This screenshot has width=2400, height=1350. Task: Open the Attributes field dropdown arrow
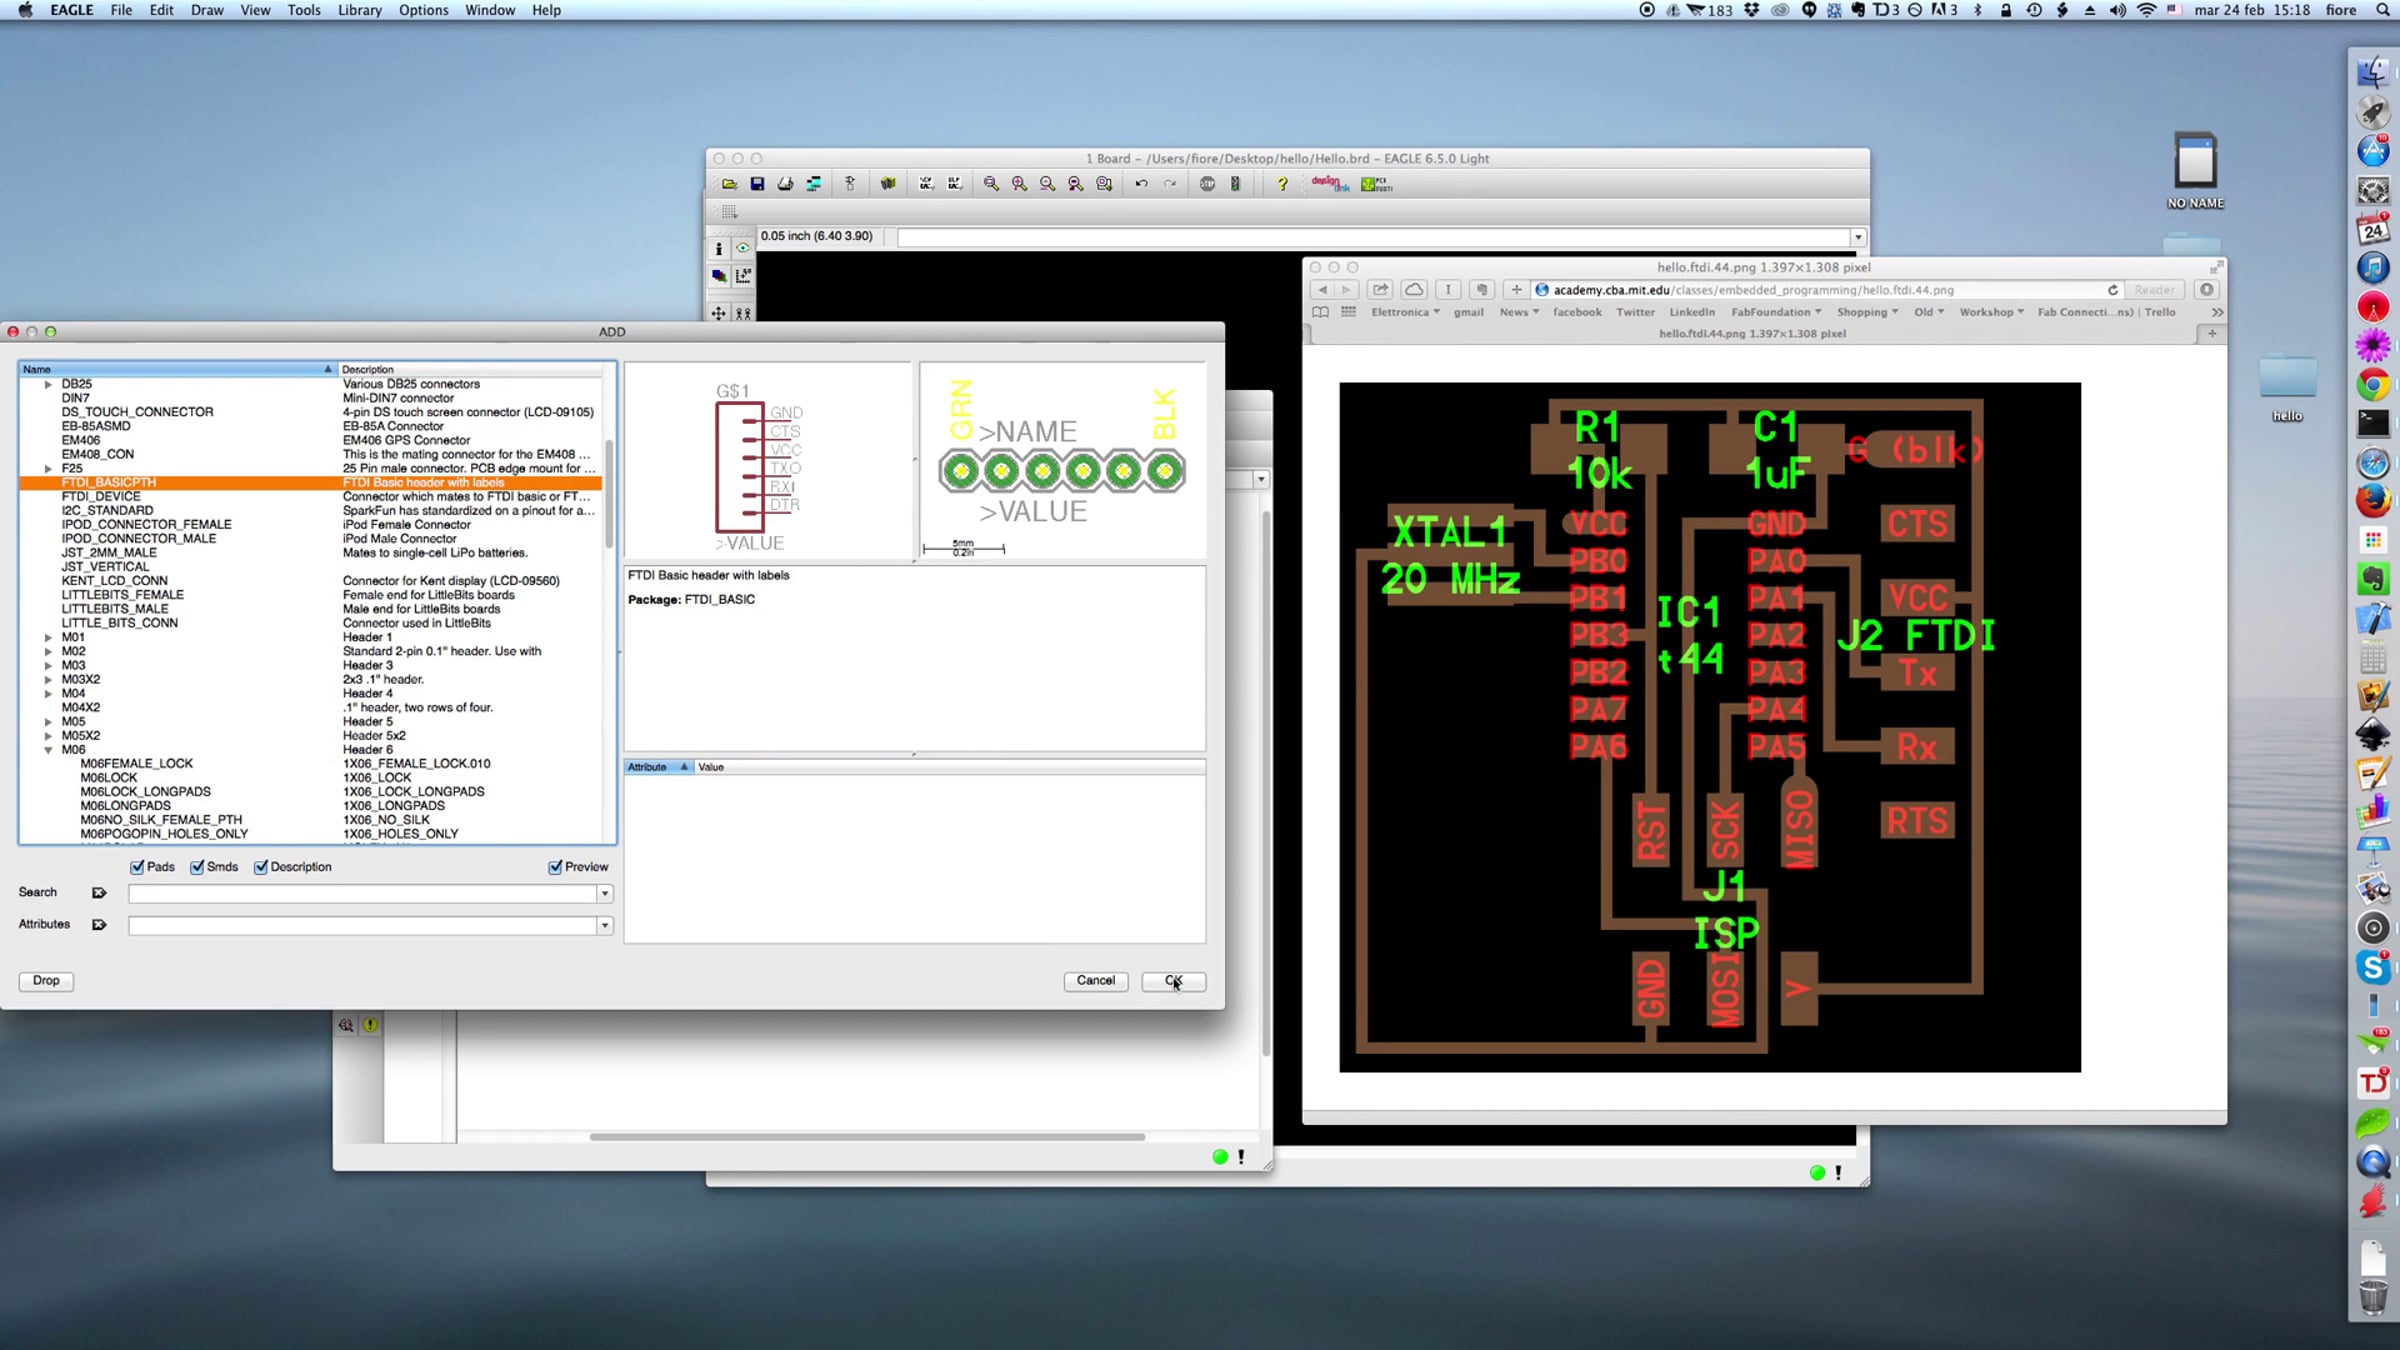[604, 925]
